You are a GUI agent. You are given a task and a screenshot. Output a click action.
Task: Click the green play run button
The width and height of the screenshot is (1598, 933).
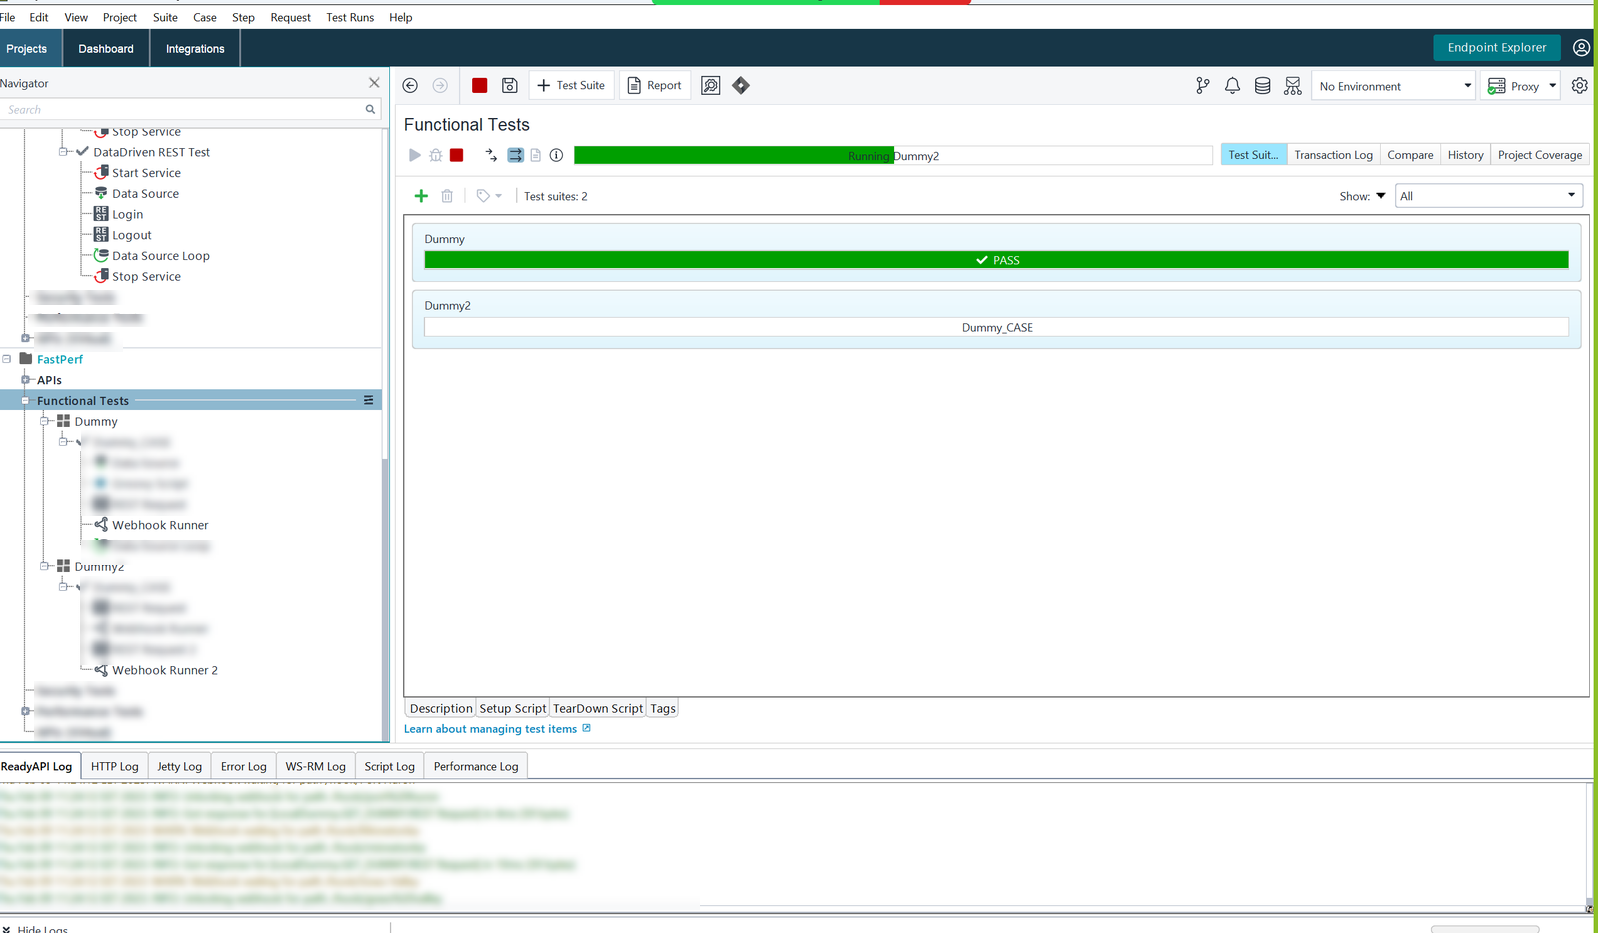coord(415,155)
